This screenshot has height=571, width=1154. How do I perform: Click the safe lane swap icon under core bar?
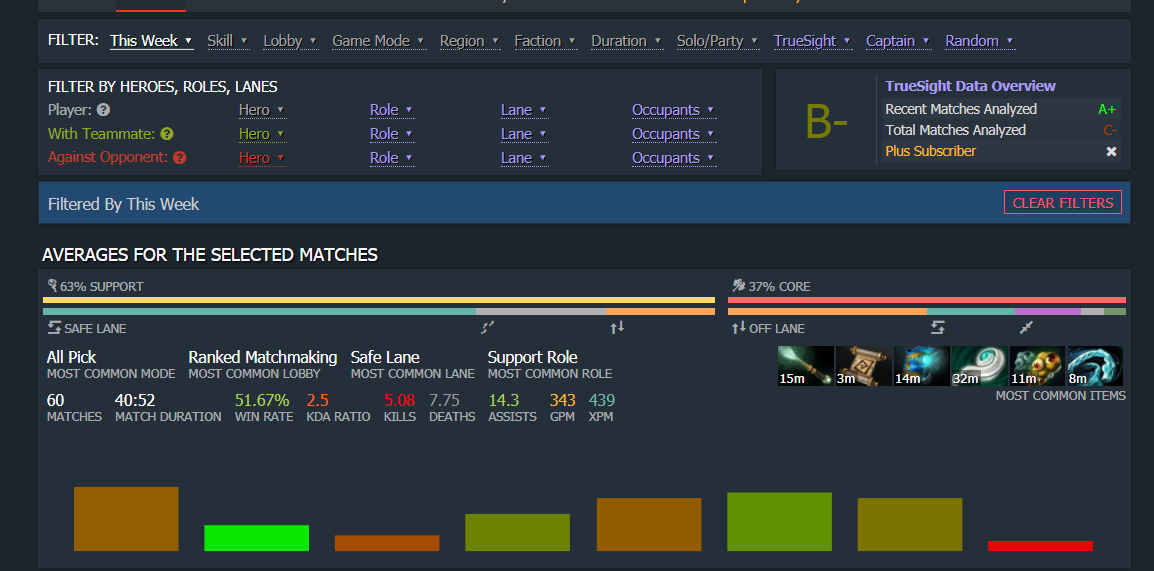938,327
